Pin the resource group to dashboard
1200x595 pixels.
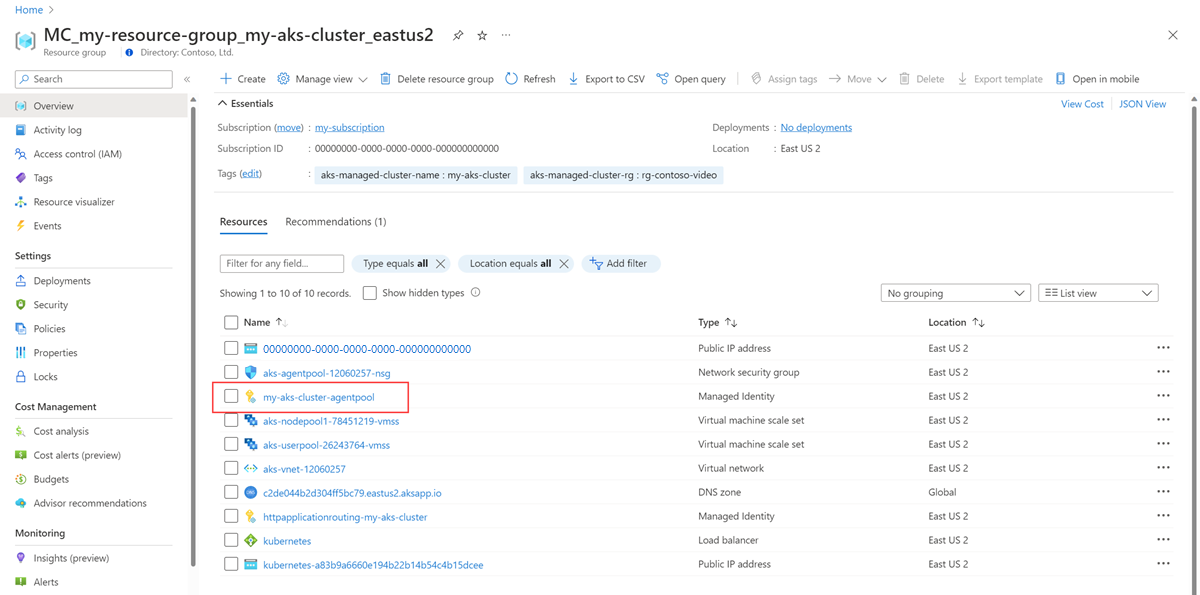pyautogui.click(x=458, y=35)
